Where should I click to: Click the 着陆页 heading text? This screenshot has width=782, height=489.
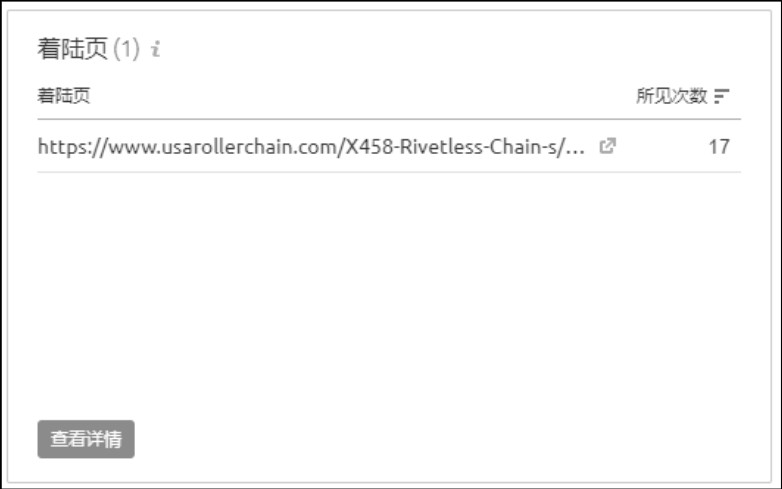[73, 49]
